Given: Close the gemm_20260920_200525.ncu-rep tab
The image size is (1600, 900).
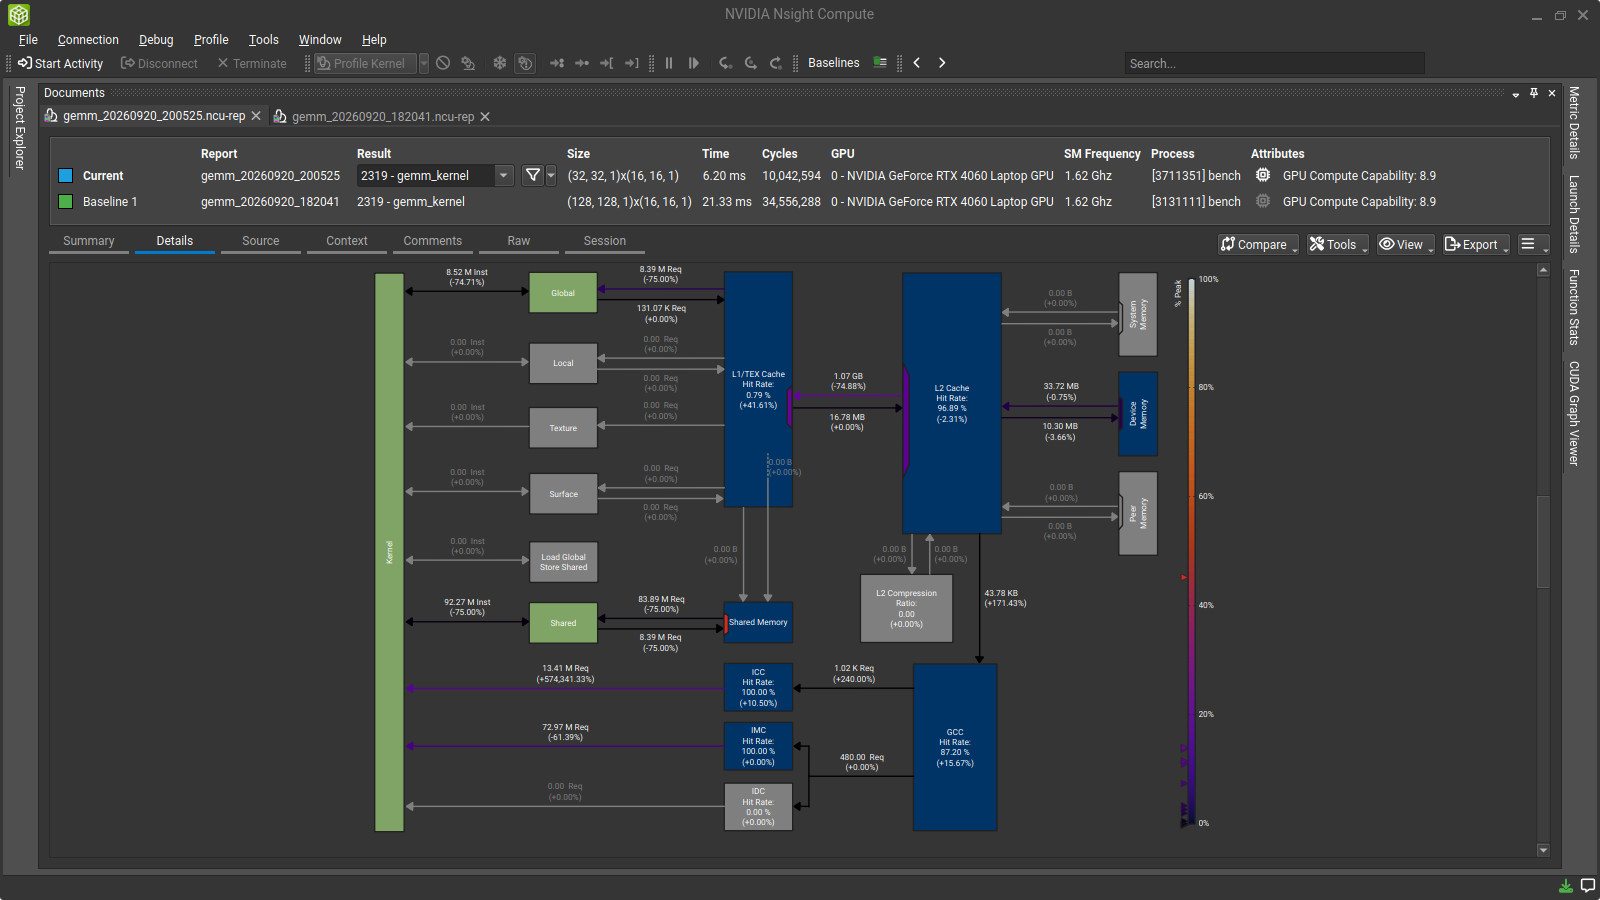Looking at the screenshot, I should coord(256,116).
